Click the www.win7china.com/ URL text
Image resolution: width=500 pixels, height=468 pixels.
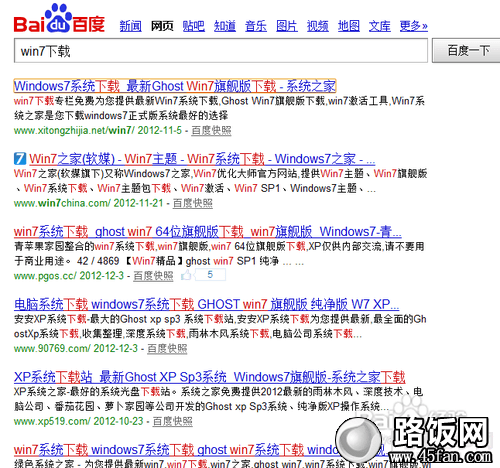[62, 203]
